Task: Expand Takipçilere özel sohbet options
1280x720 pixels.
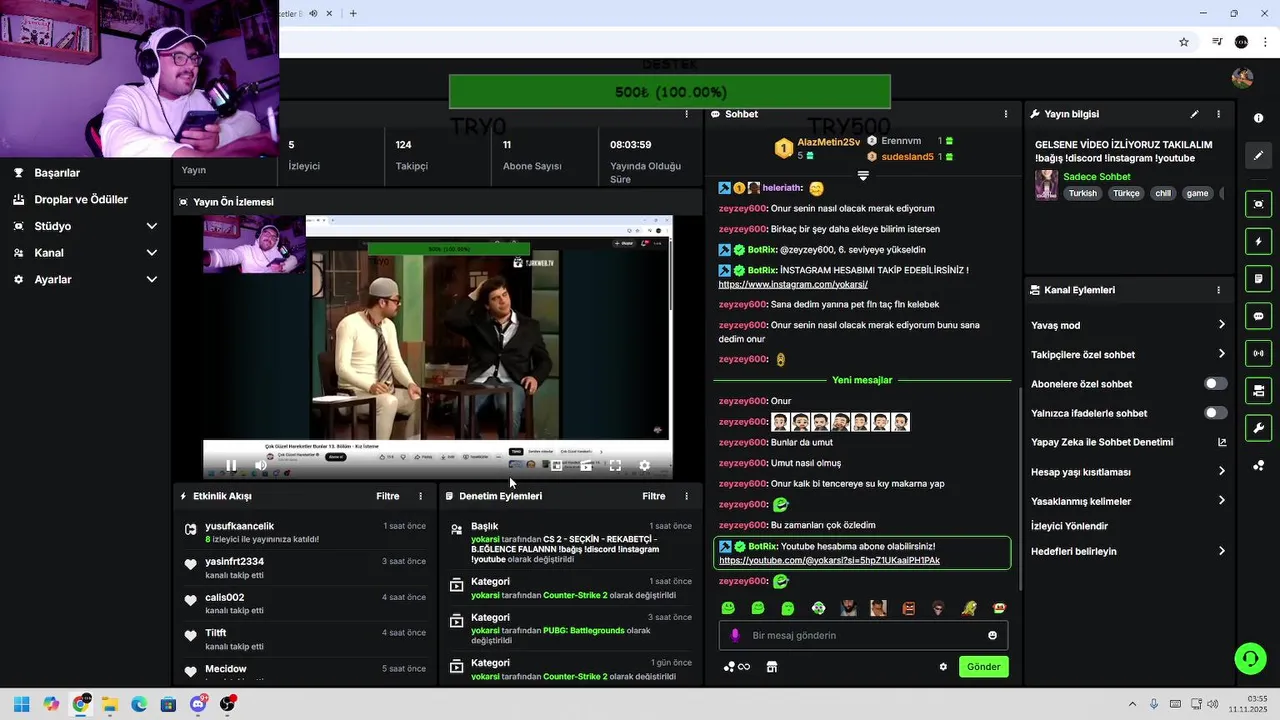Action: (1128, 354)
